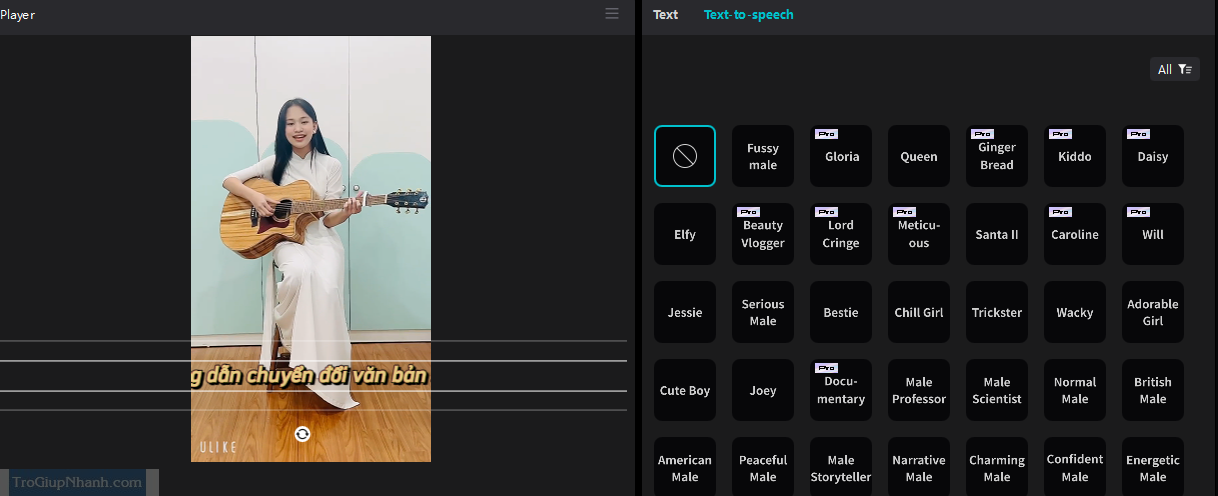Select the Ginger Bread voice

tap(997, 156)
